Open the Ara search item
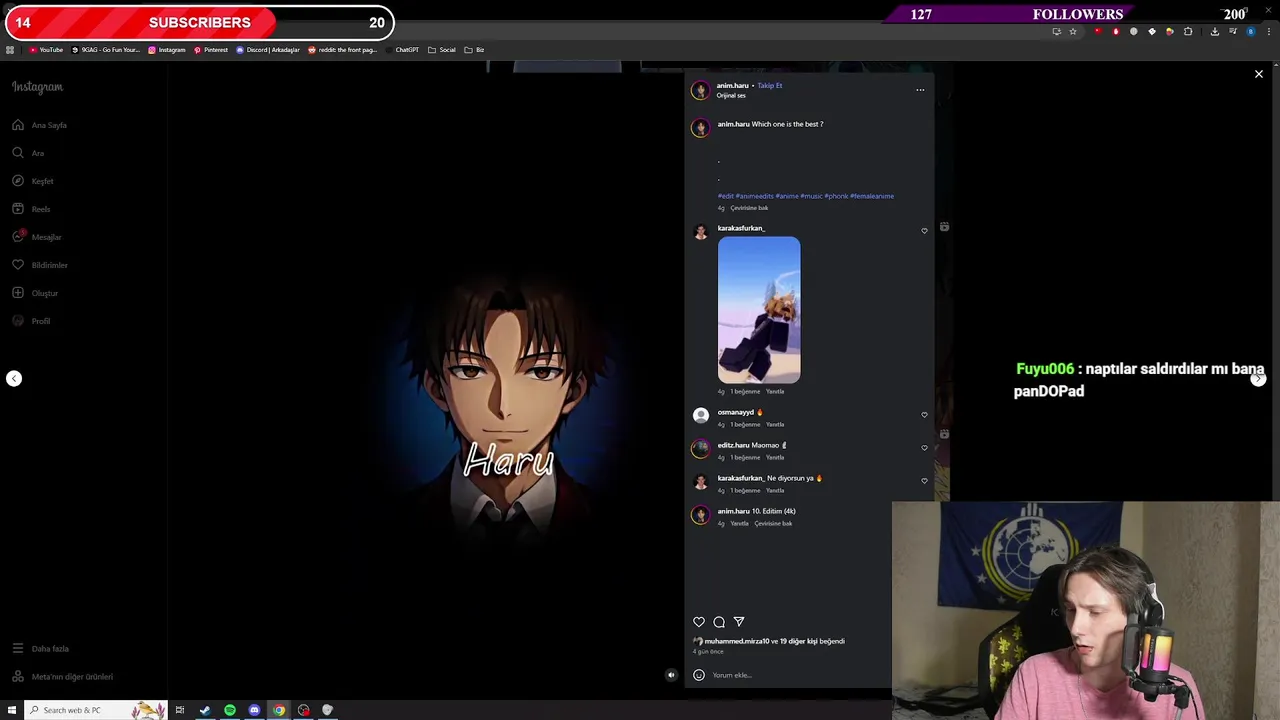The height and width of the screenshot is (720, 1280). point(28,153)
